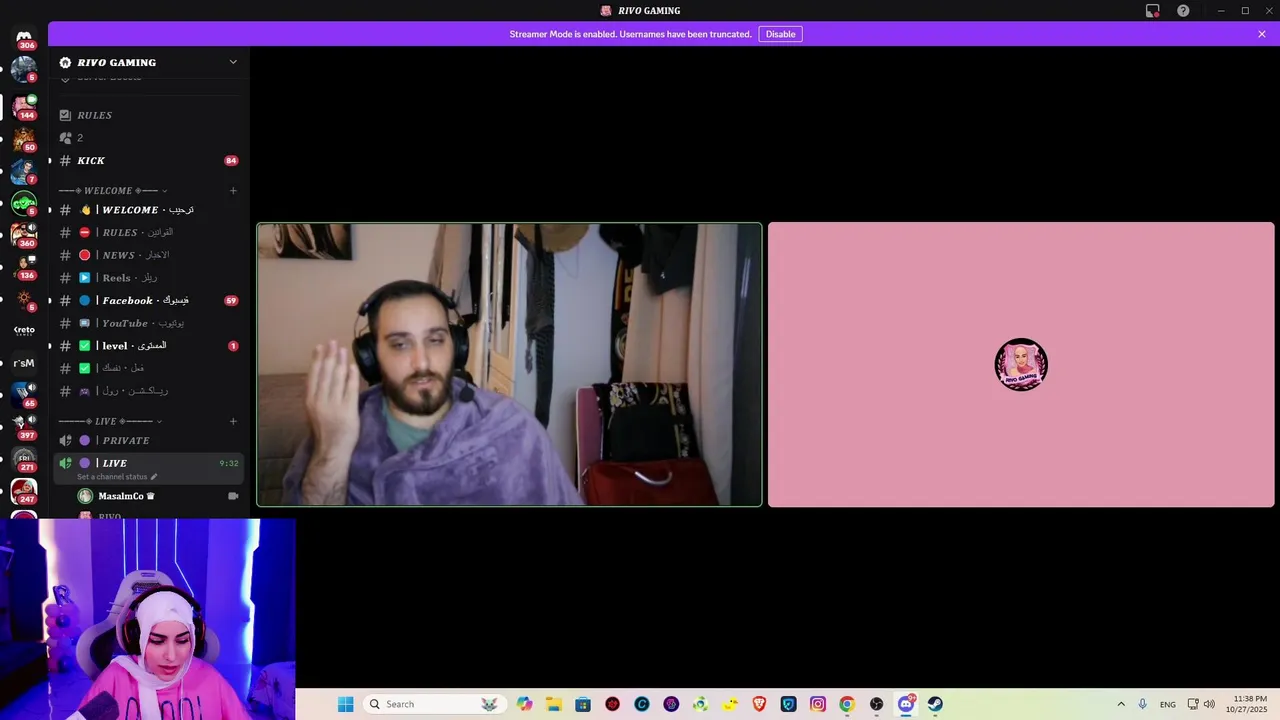Open Steam from the taskbar

(935, 704)
